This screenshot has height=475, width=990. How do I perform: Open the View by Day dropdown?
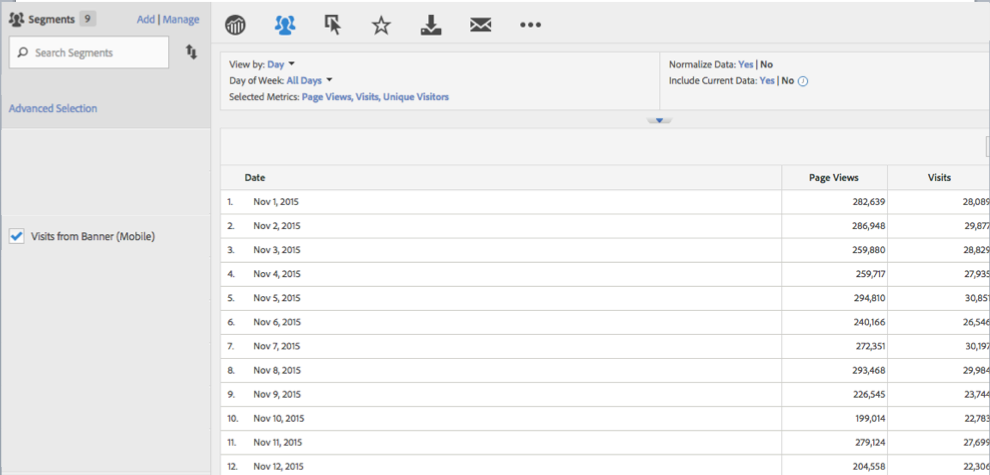pyautogui.click(x=281, y=64)
